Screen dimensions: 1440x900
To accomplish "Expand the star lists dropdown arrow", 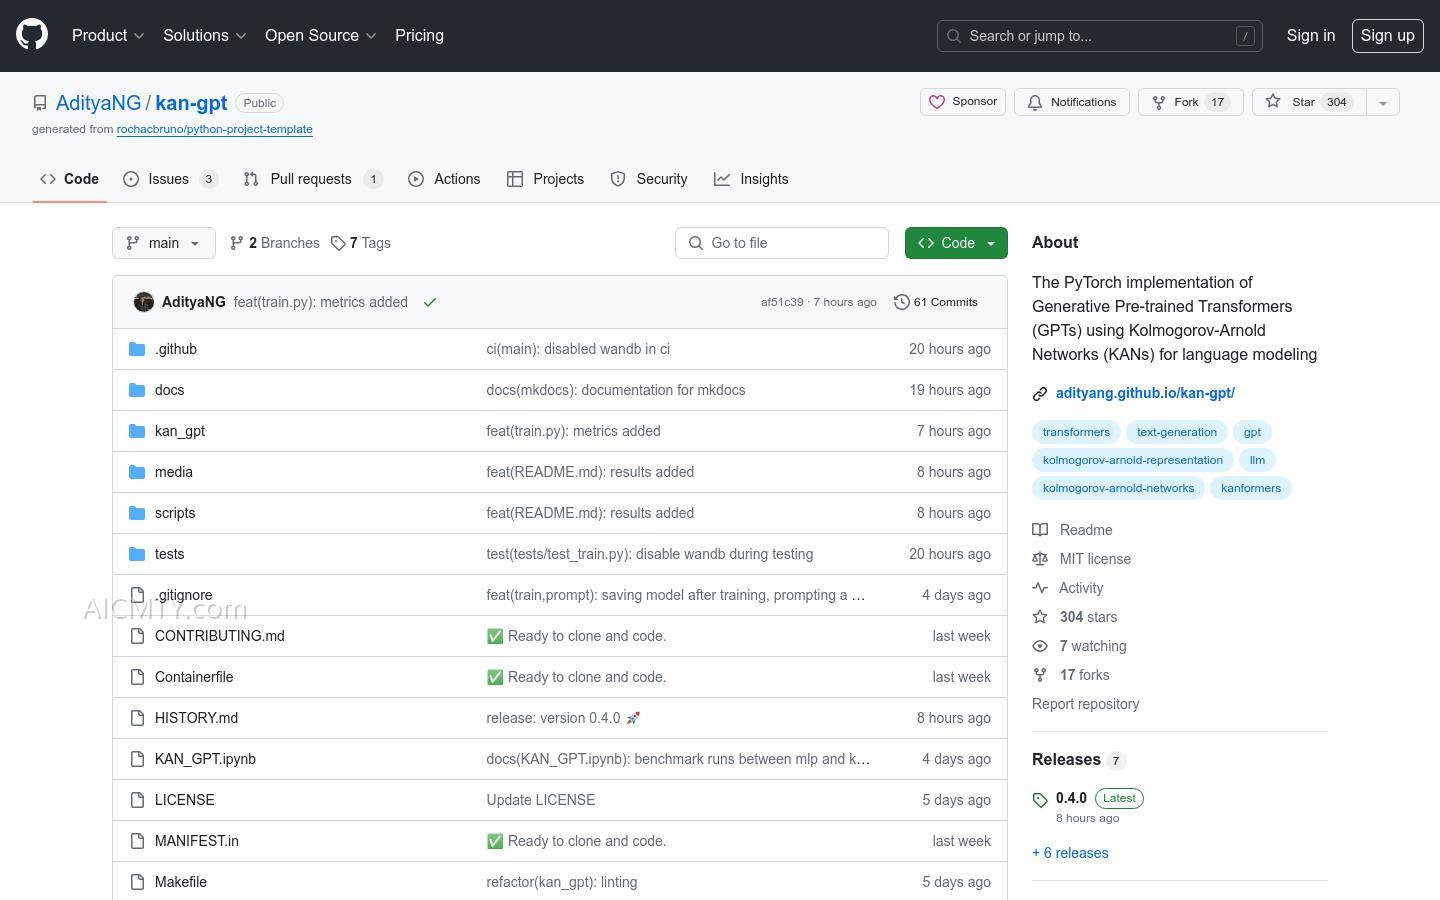I will (x=1383, y=102).
